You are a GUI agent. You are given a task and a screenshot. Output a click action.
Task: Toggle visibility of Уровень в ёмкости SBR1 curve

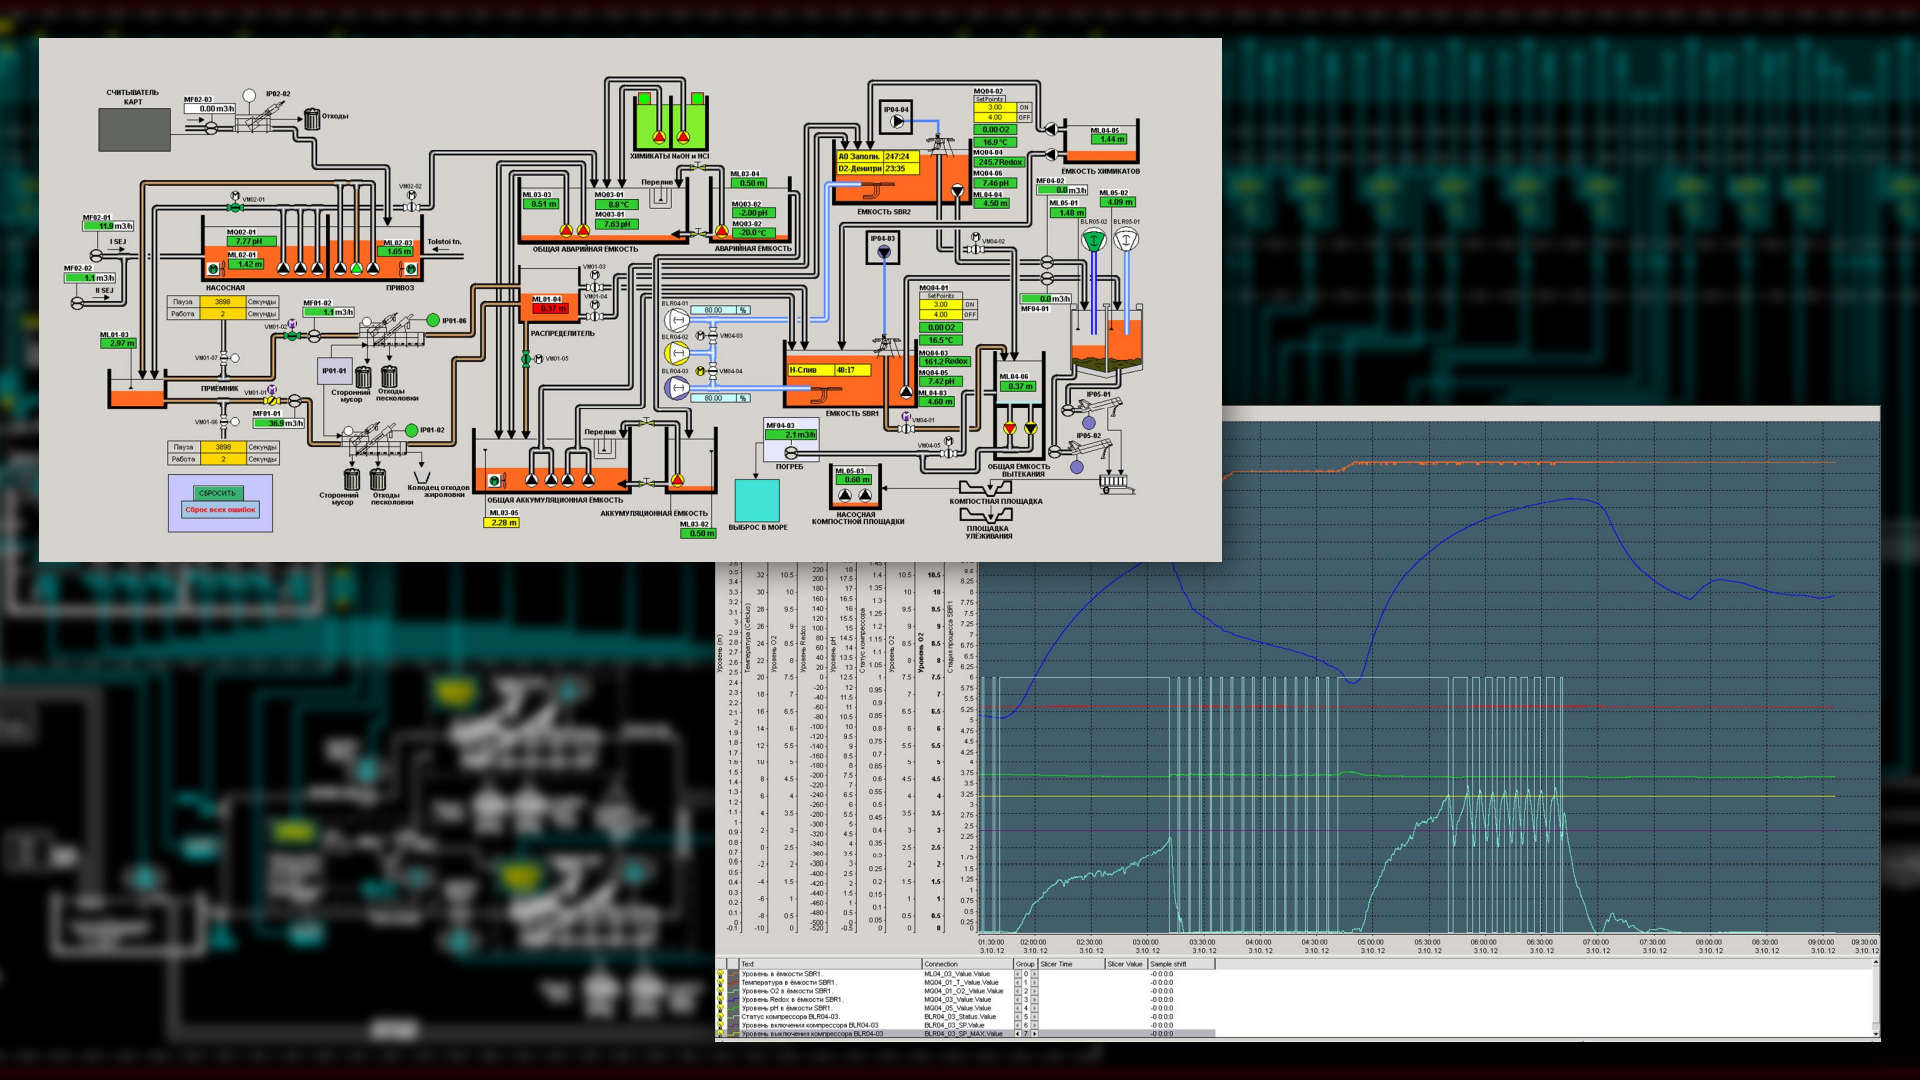[x=720, y=974]
